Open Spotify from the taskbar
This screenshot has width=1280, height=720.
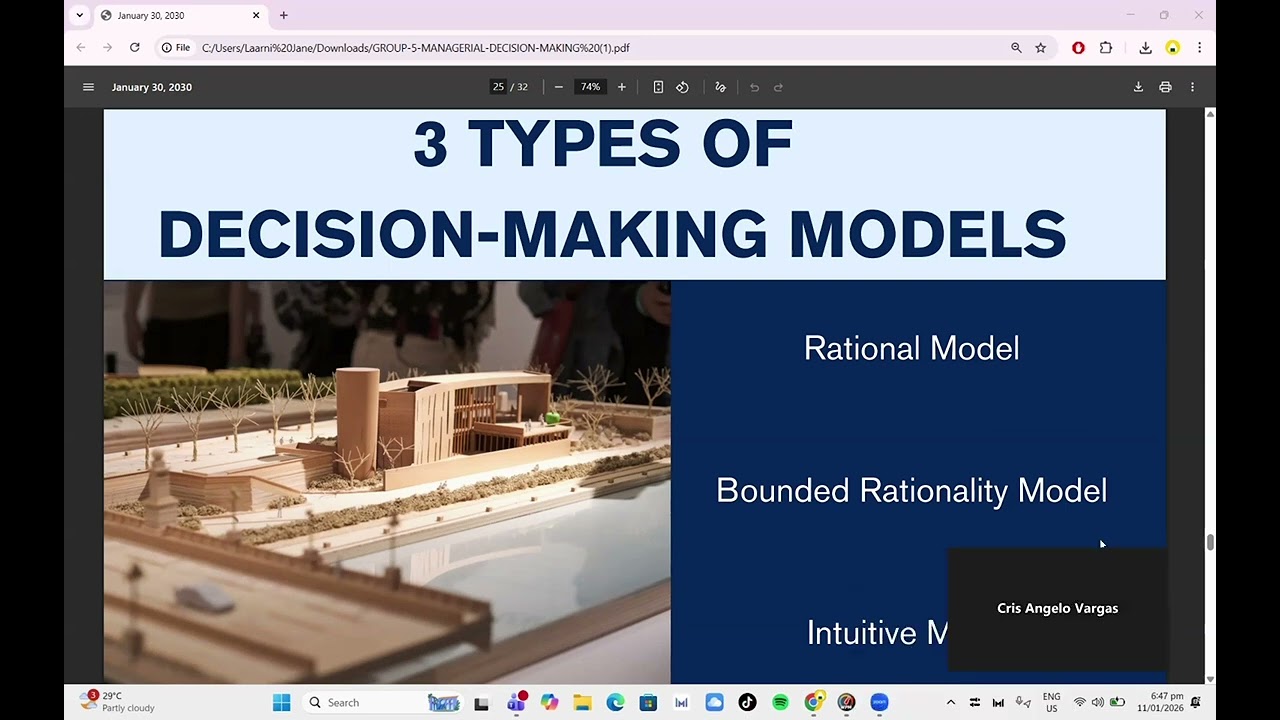[x=780, y=702]
